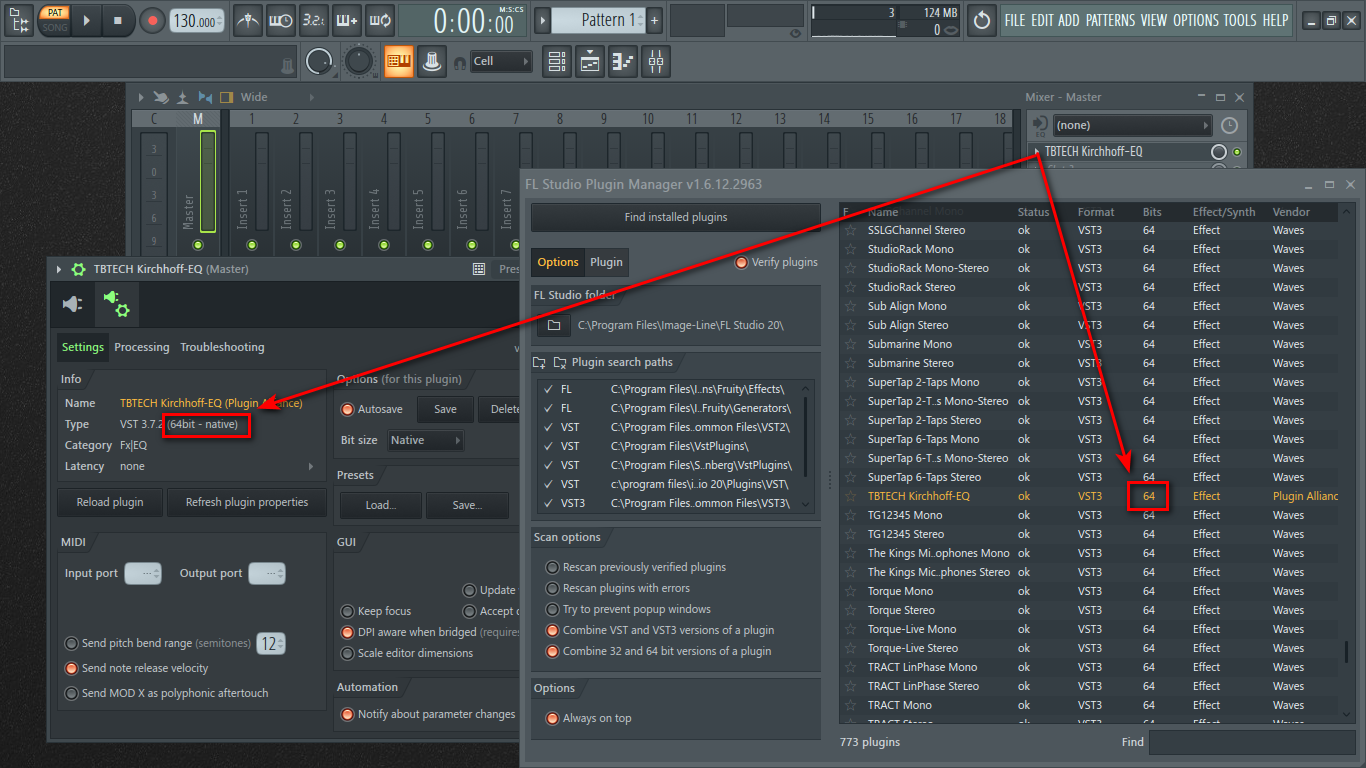Switch to the Processing tab
Image resolution: width=1366 pixels, height=768 pixels.
coord(142,347)
